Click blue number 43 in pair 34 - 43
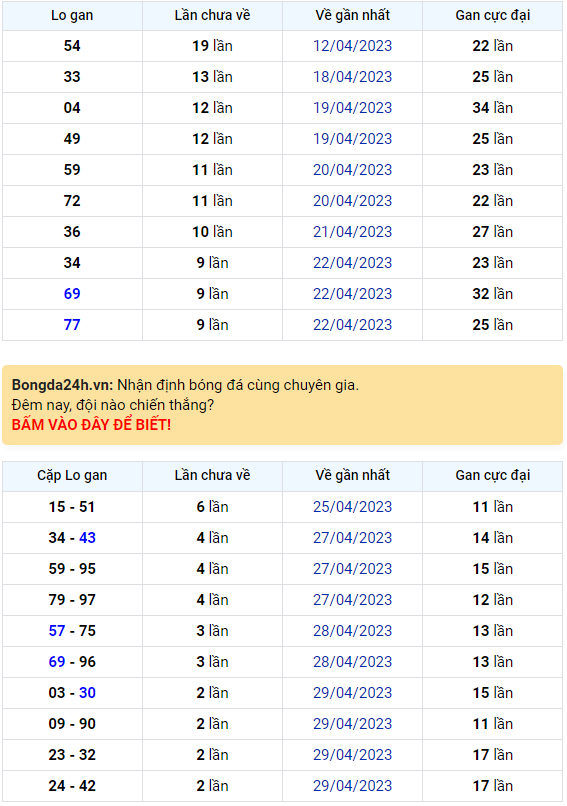Viewport: 567px width, 806px height. pos(87,538)
